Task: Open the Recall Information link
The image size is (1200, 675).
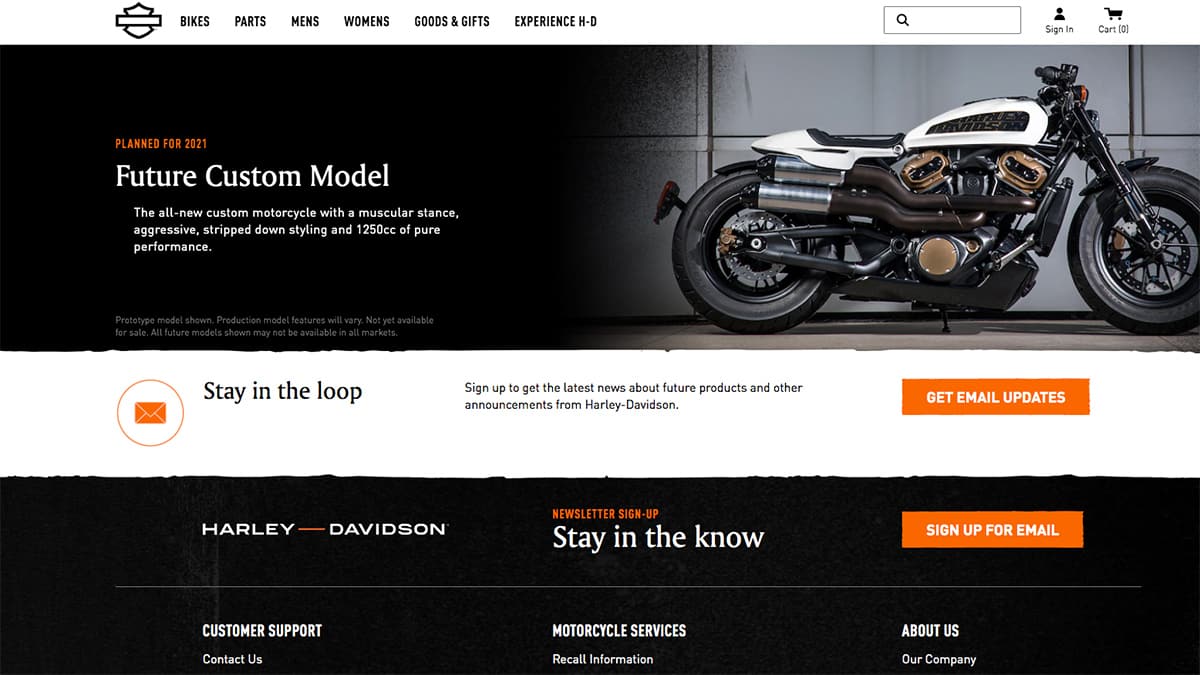Action: (x=603, y=659)
